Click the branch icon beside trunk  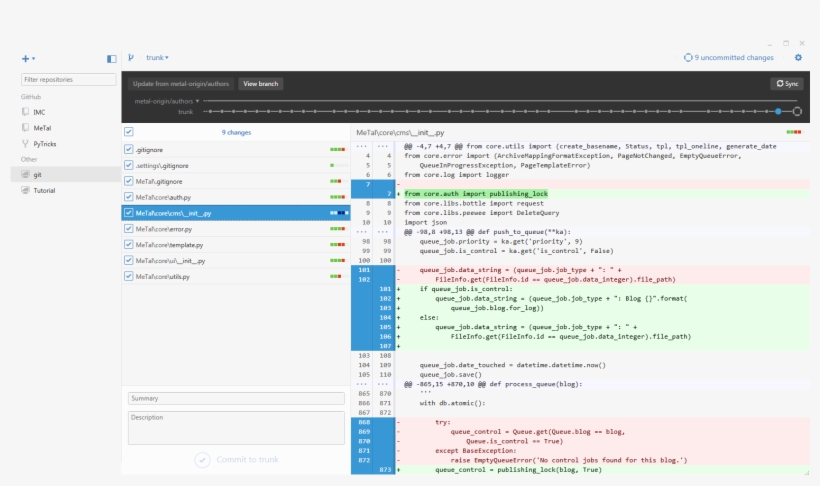click(131, 58)
